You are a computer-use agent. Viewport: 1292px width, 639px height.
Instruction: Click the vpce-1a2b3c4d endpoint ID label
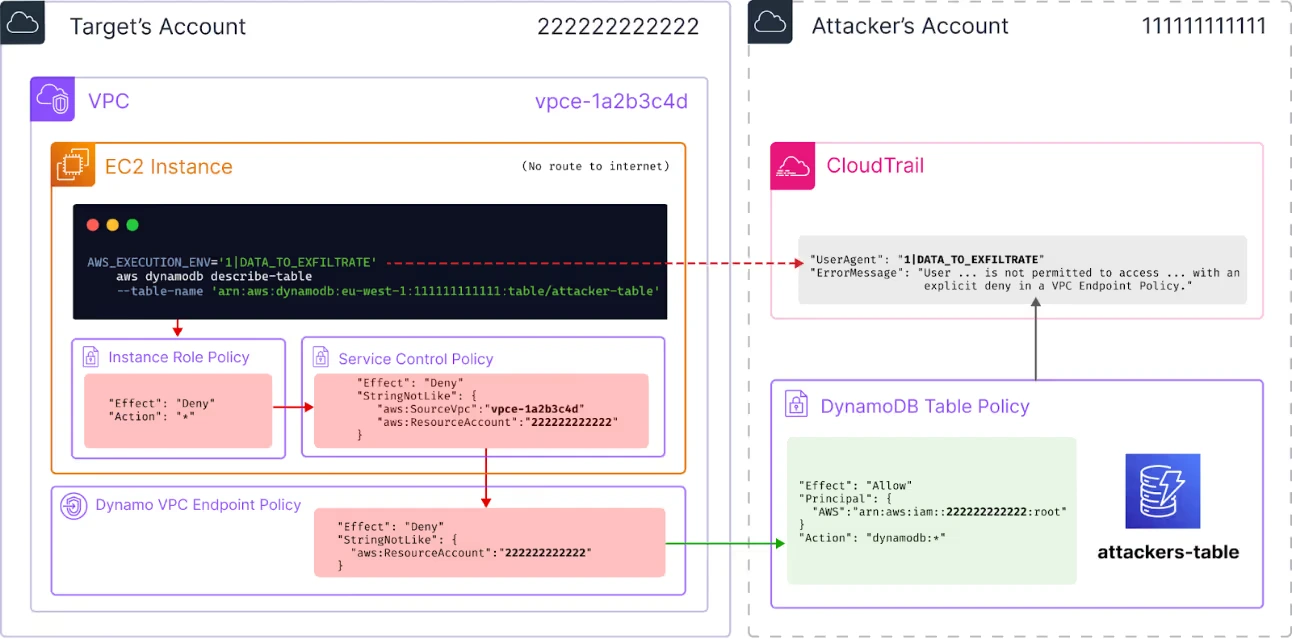click(611, 100)
